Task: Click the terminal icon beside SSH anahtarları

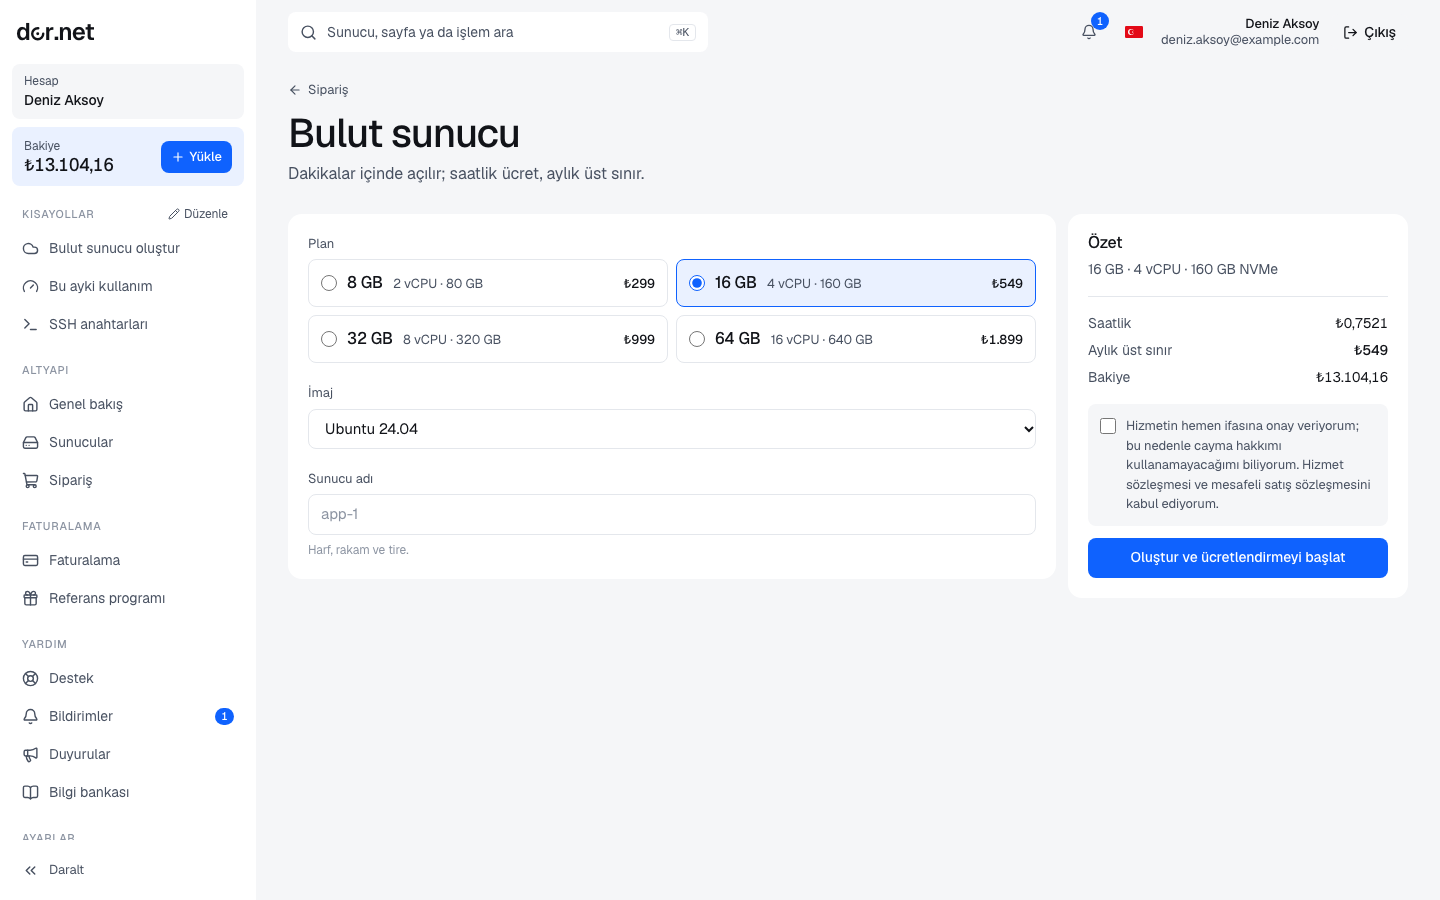Action: coord(31,324)
